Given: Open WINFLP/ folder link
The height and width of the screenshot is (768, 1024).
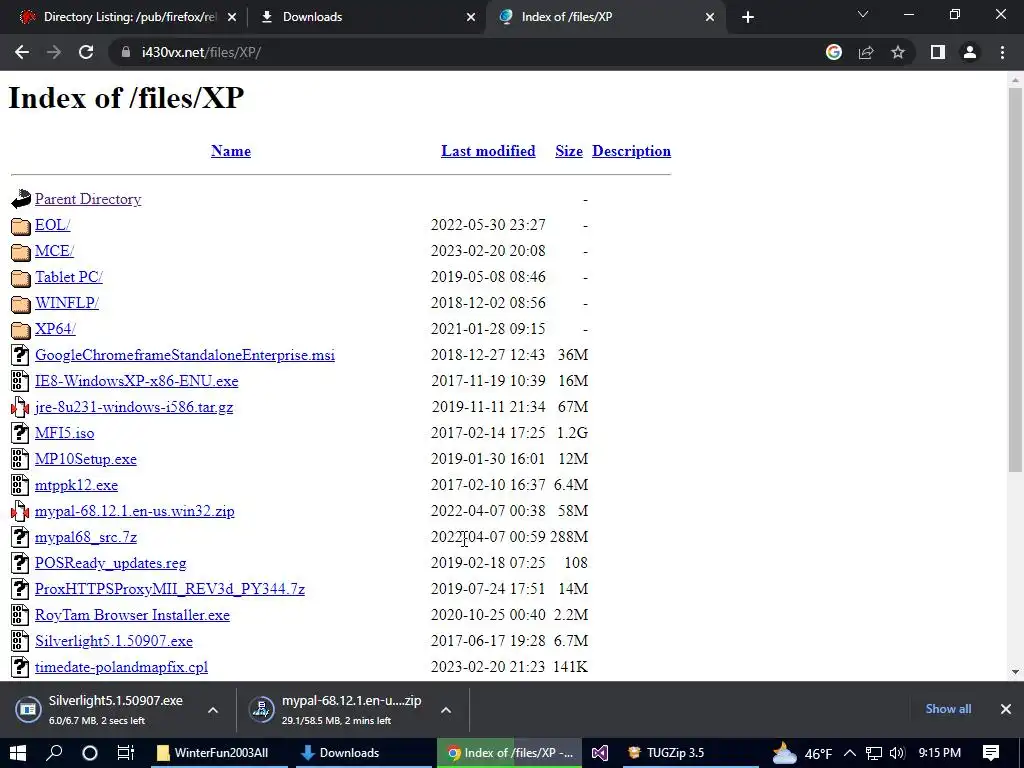Looking at the screenshot, I should pos(67,303).
